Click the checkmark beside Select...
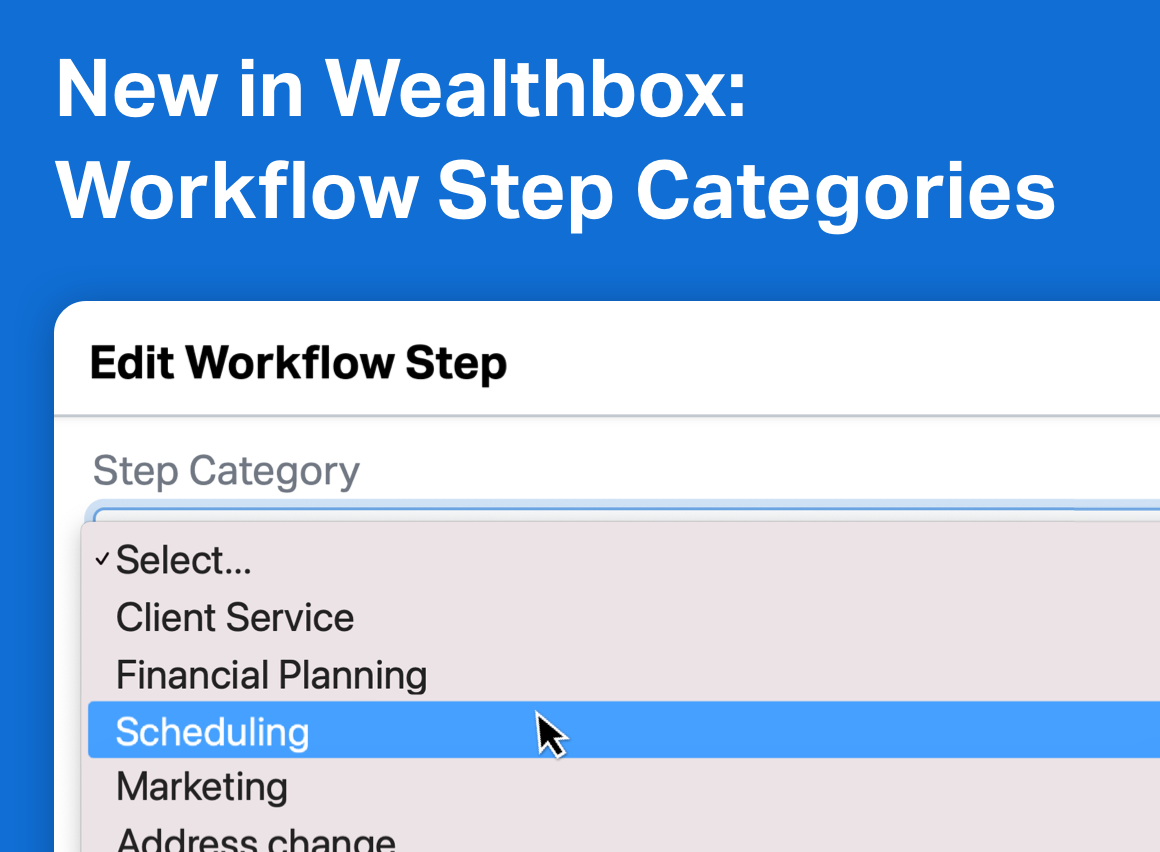The height and width of the screenshot is (852, 1160). (102, 559)
